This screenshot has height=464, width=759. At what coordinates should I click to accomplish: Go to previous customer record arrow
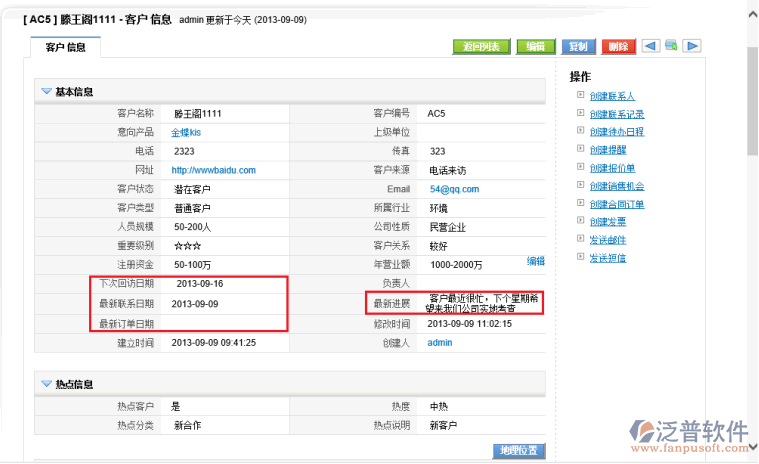[650, 46]
